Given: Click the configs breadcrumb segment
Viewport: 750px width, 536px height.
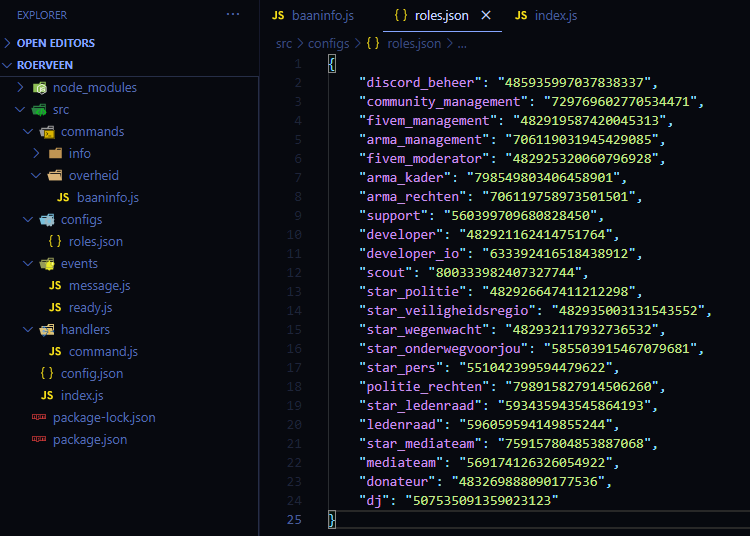Looking at the screenshot, I should (329, 44).
